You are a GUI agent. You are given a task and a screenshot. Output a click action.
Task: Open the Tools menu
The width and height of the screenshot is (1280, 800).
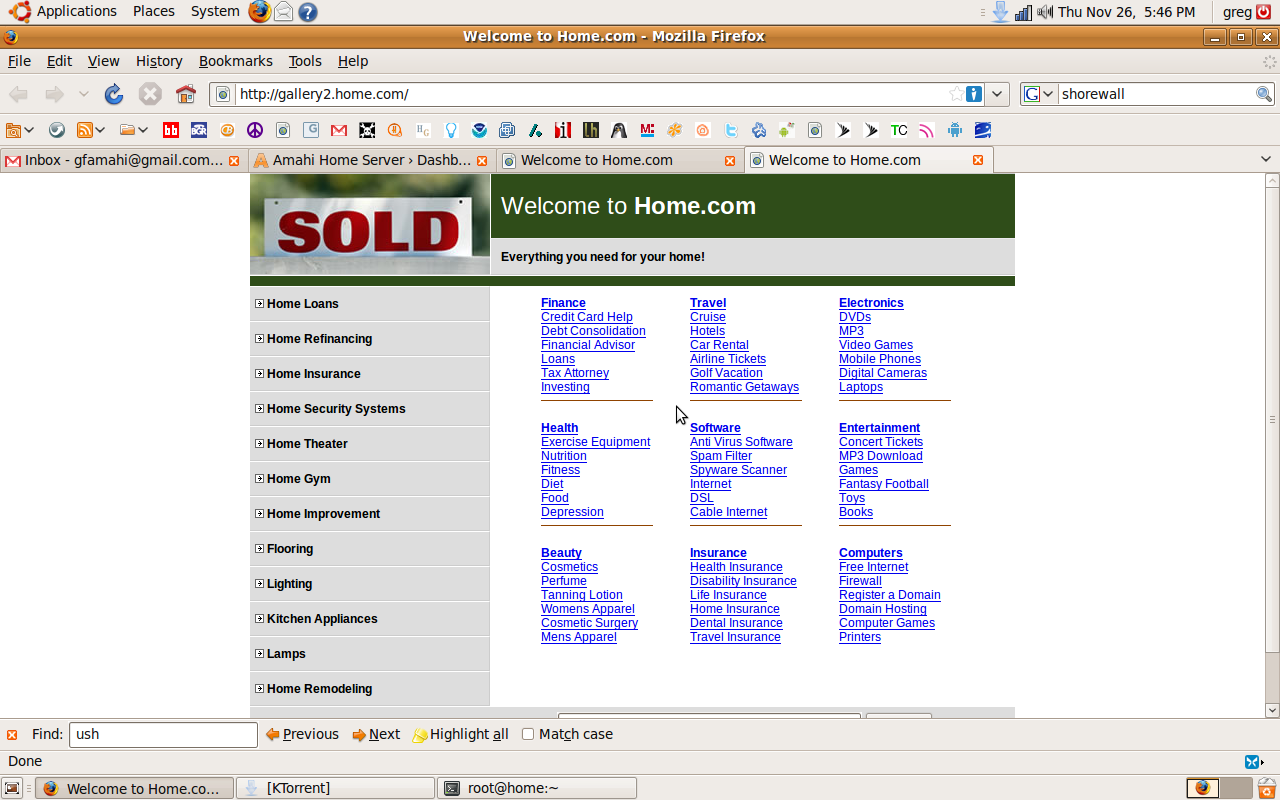click(305, 61)
